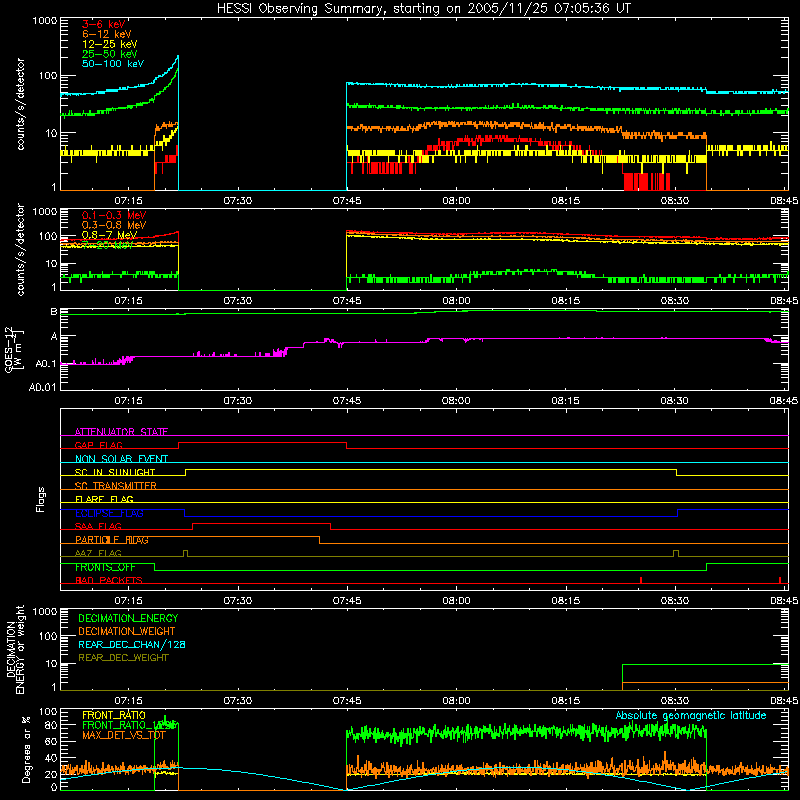Click the 25-50 keV legend entry
Image resolution: width=800 pixels, height=800 pixels.
tap(110, 54)
